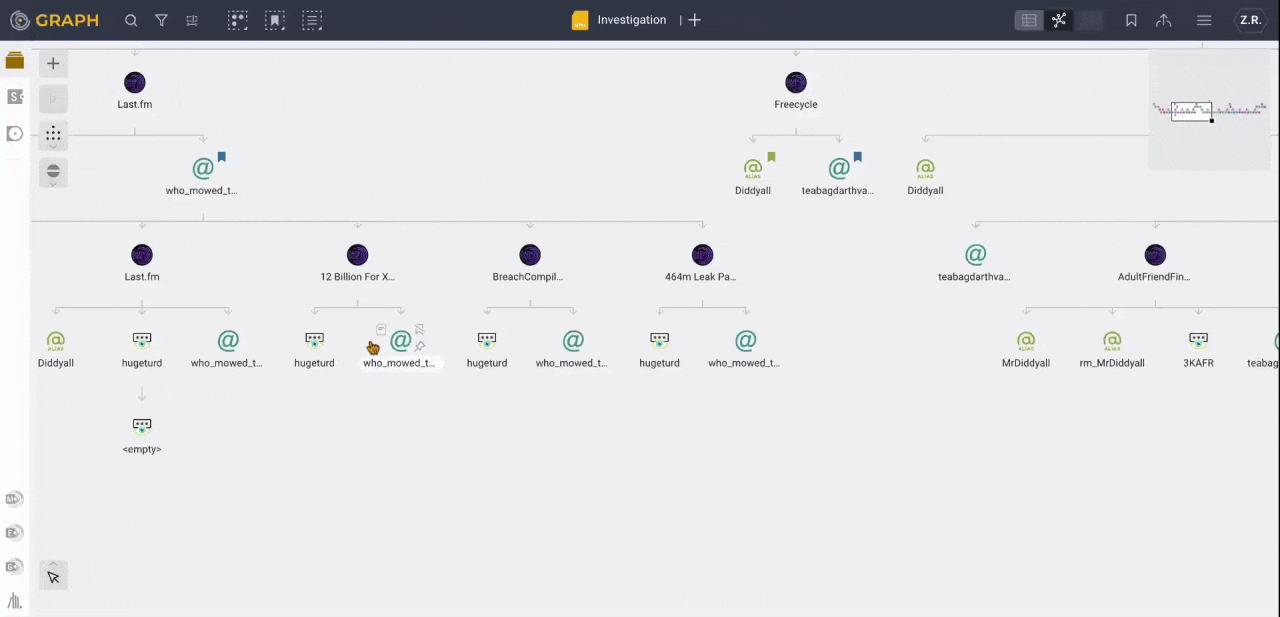Select the bookmarked teabagdarthva email under Freecycle
Image resolution: width=1280 pixels, height=617 pixels.
tap(839, 168)
